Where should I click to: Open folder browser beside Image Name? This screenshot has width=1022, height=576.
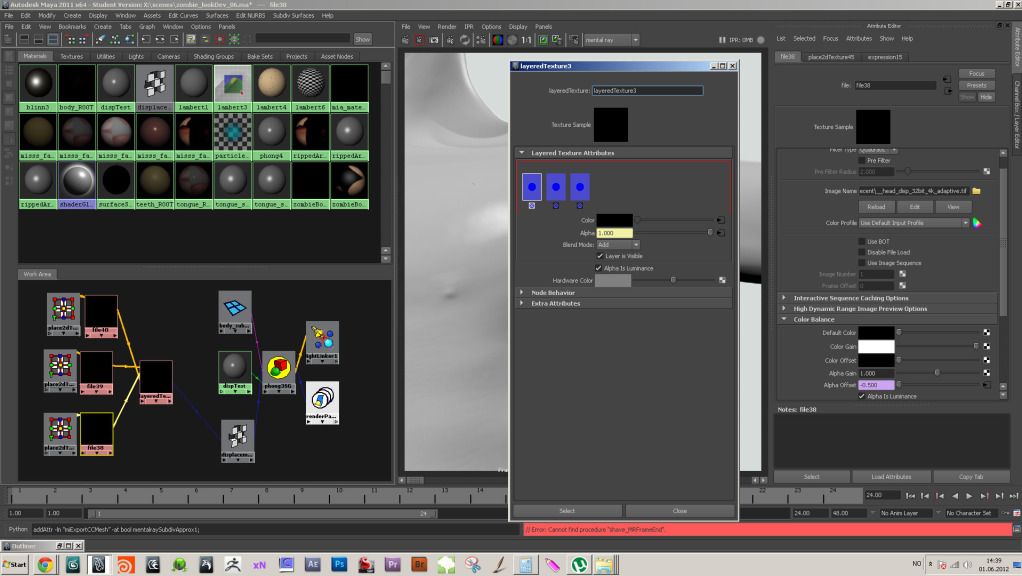coord(976,191)
